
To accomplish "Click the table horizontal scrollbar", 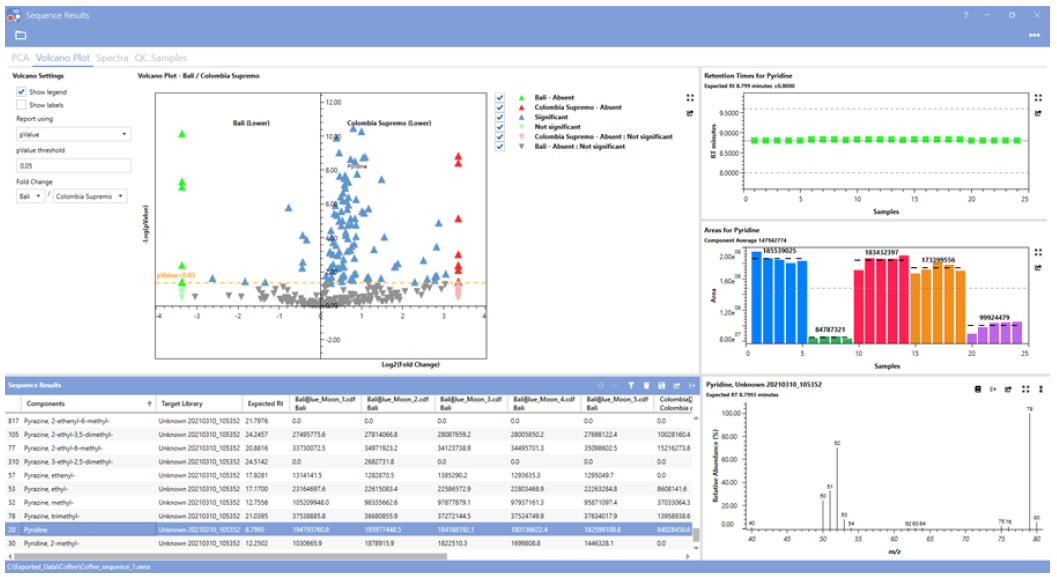I will pos(229,557).
